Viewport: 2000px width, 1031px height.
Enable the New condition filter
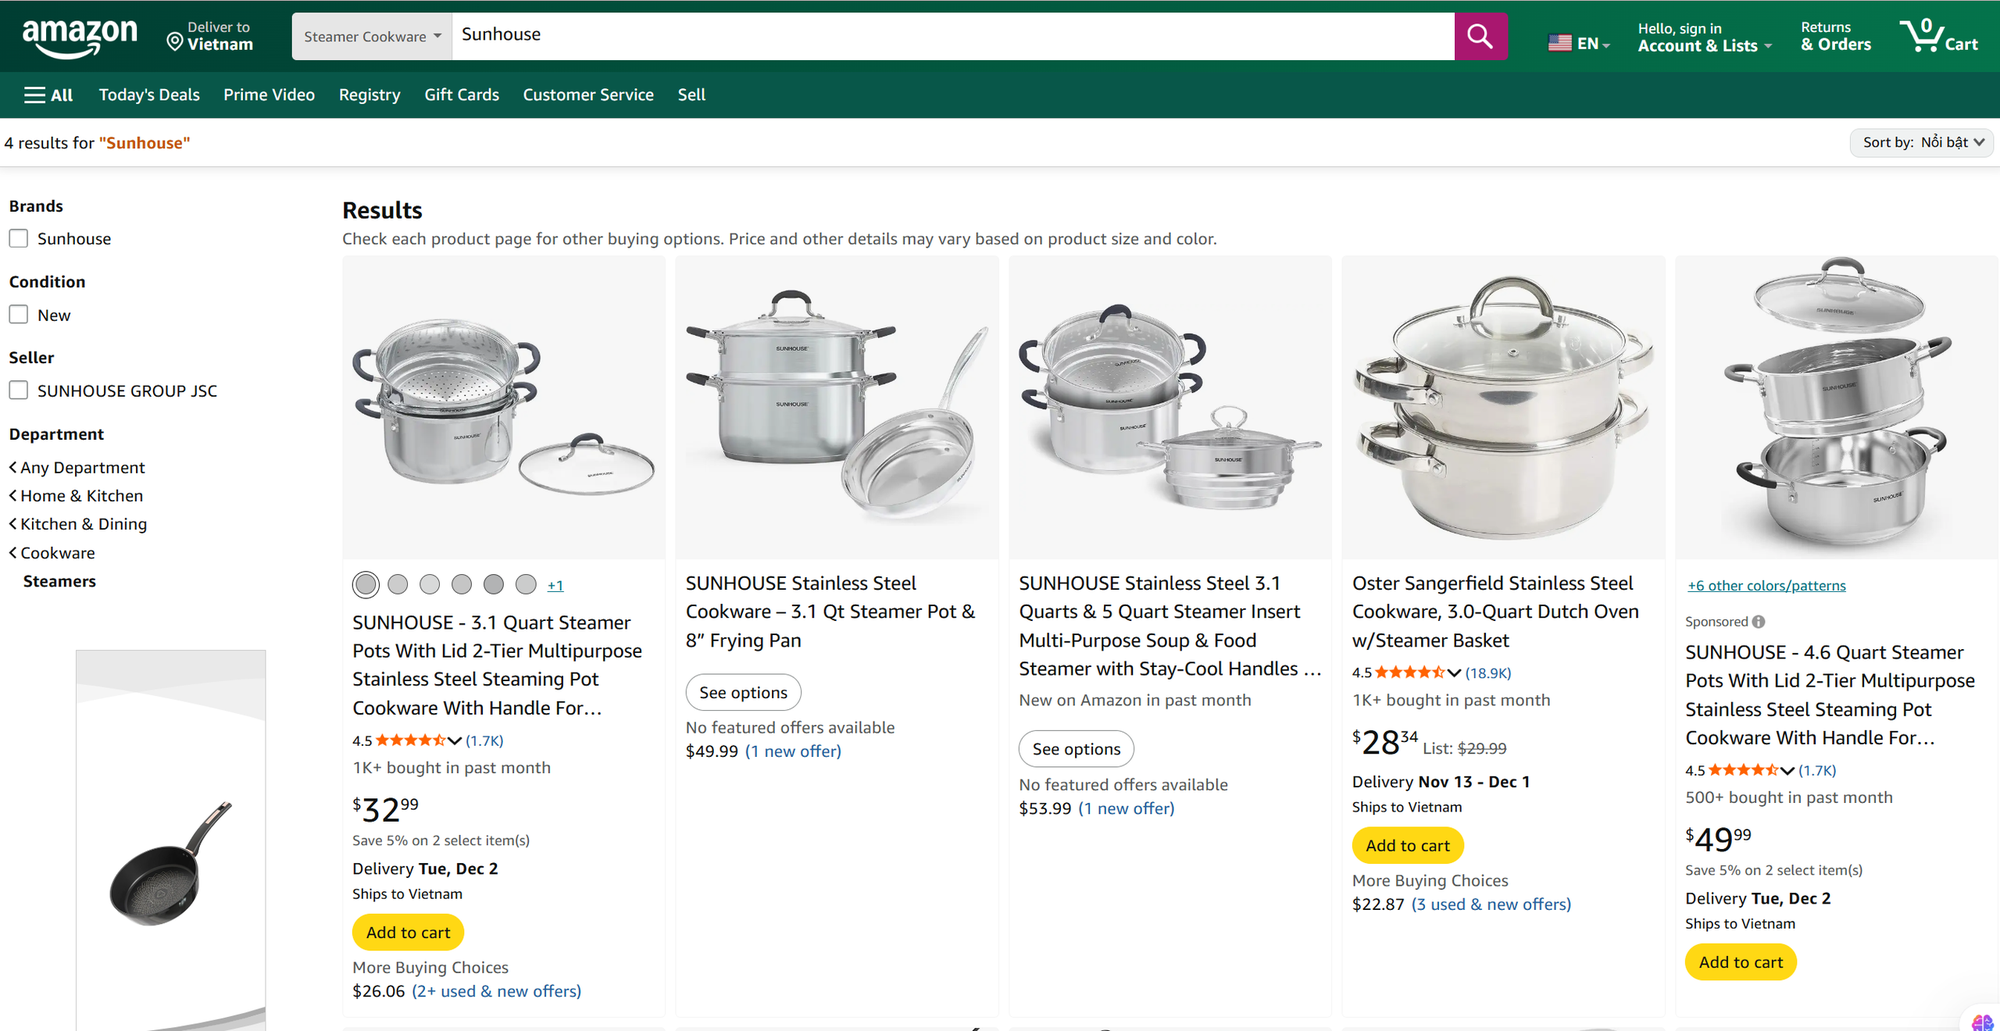coord(19,315)
